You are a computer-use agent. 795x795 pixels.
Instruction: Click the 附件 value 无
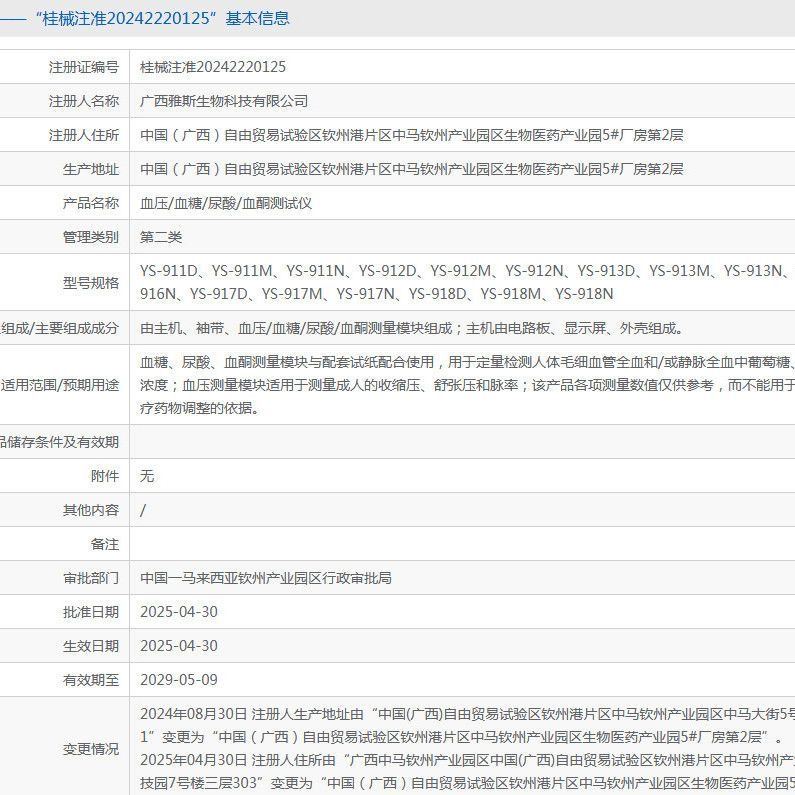(x=147, y=476)
